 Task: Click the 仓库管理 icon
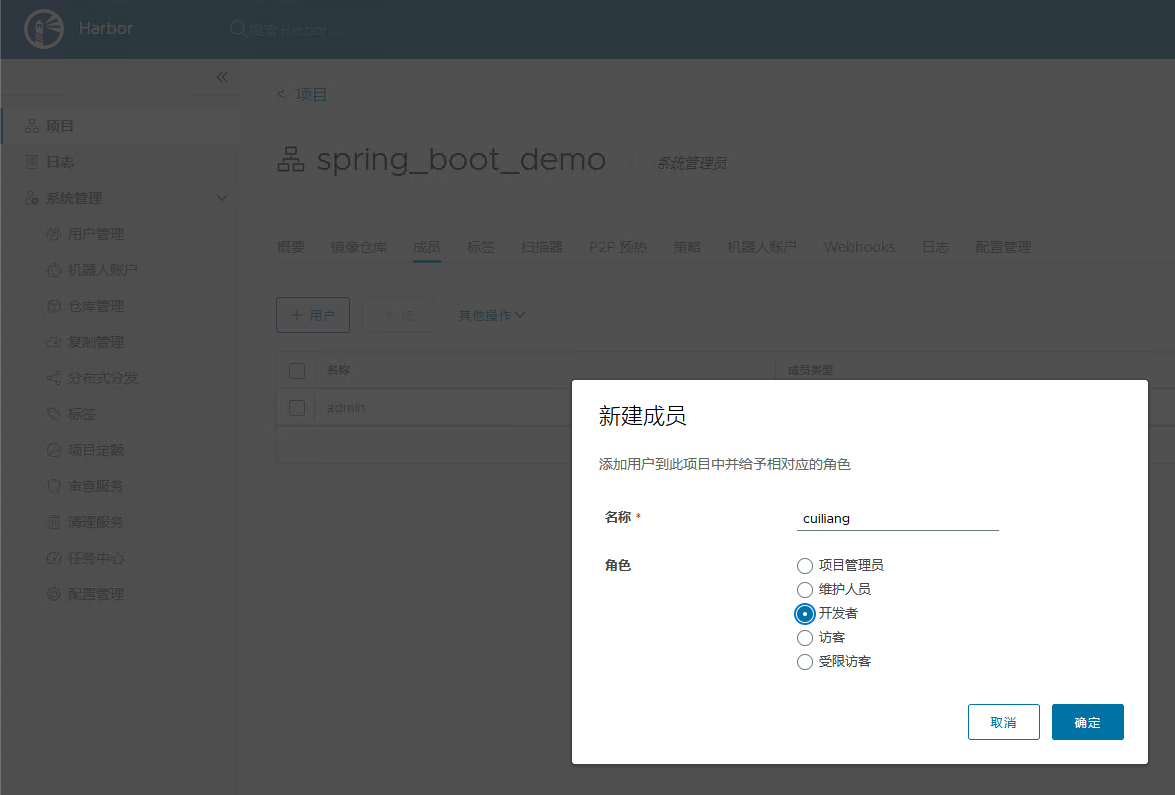pos(54,306)
